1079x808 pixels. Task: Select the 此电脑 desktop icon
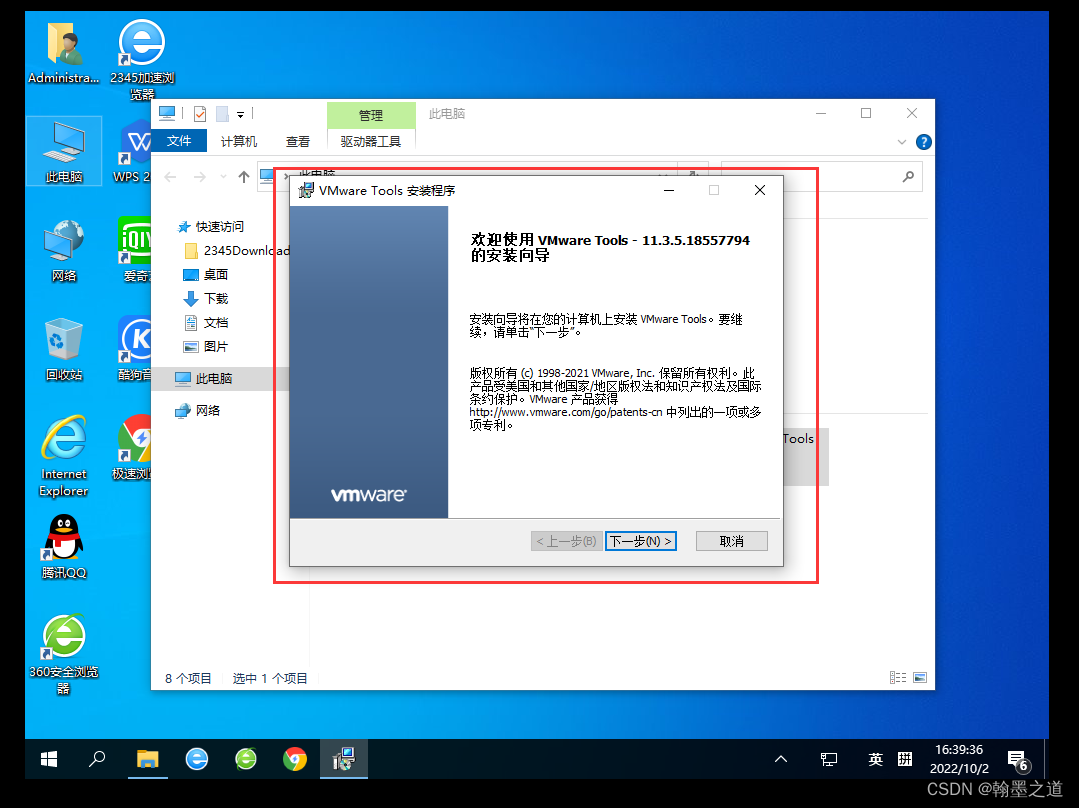(x=64, y=151)
